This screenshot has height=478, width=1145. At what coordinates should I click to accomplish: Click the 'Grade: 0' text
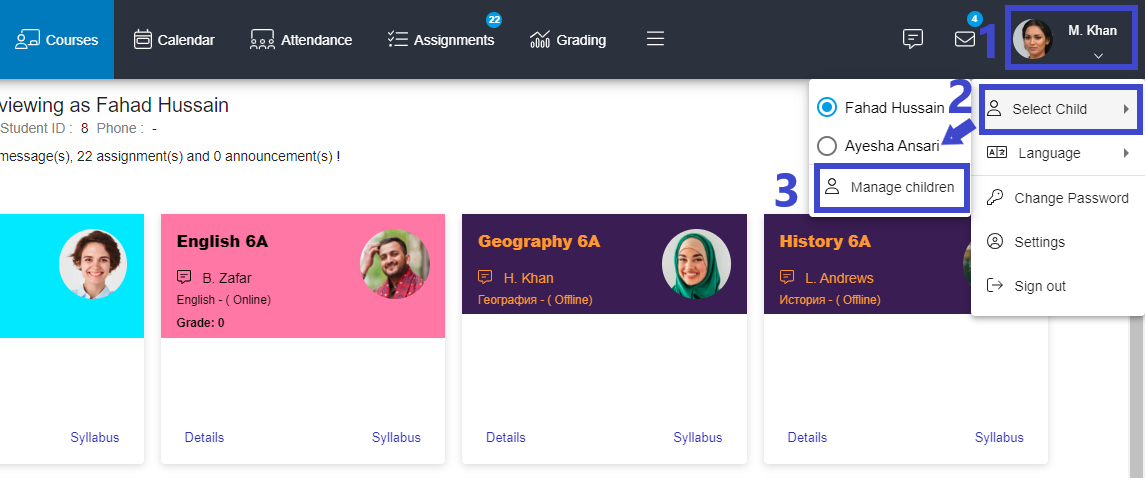(201, 323)
